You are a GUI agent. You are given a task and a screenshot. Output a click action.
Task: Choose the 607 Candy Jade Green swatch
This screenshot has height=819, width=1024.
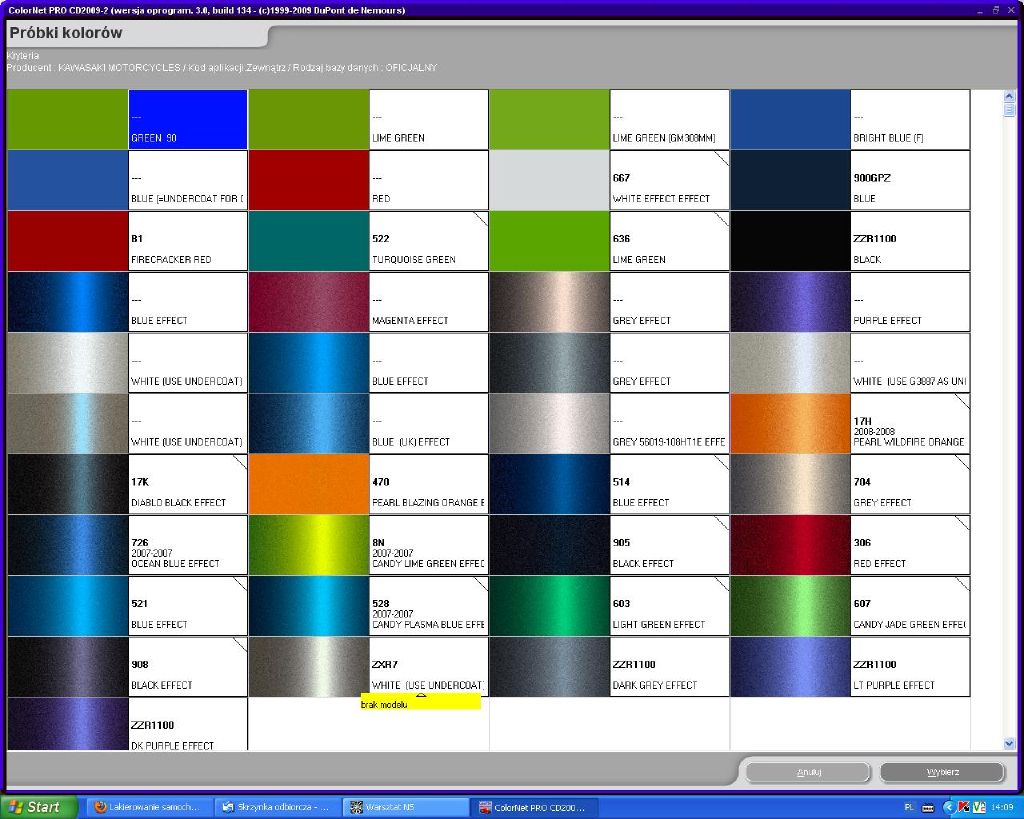pos(791,606)
